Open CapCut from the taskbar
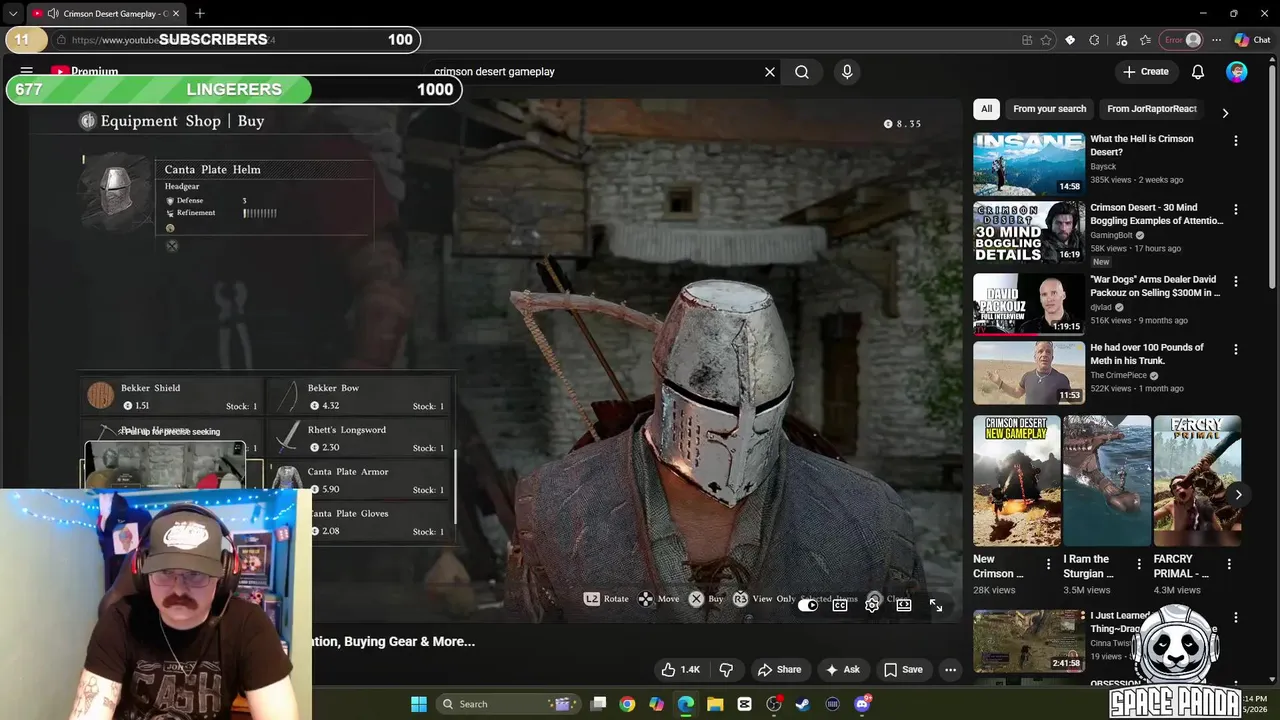Viewport: 1280px width, 720px height. click(744, 704)
